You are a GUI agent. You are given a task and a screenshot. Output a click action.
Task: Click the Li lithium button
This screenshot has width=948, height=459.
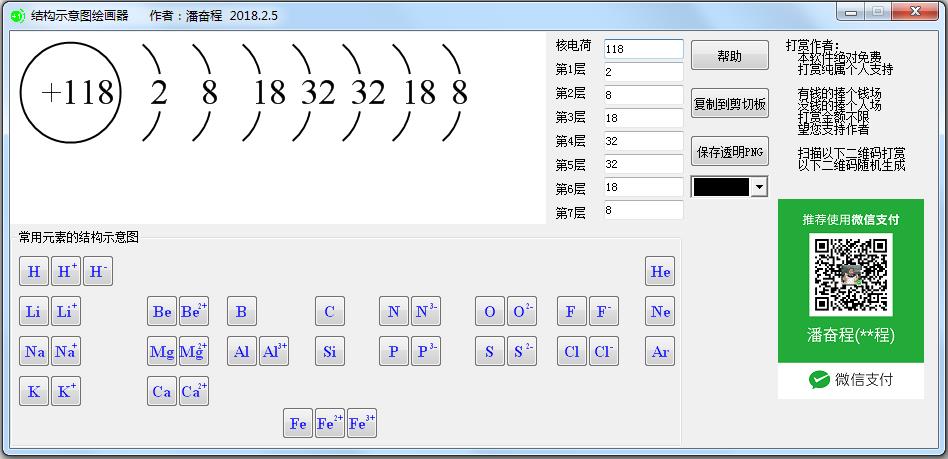point(34,311)
